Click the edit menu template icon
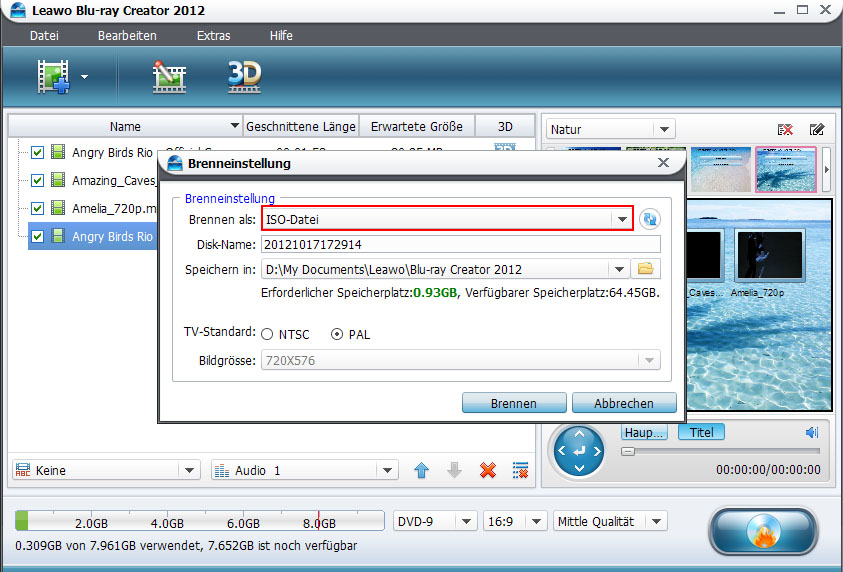This screenshot has width=843, height=572. pyautogui.click(x=817, y=130)
